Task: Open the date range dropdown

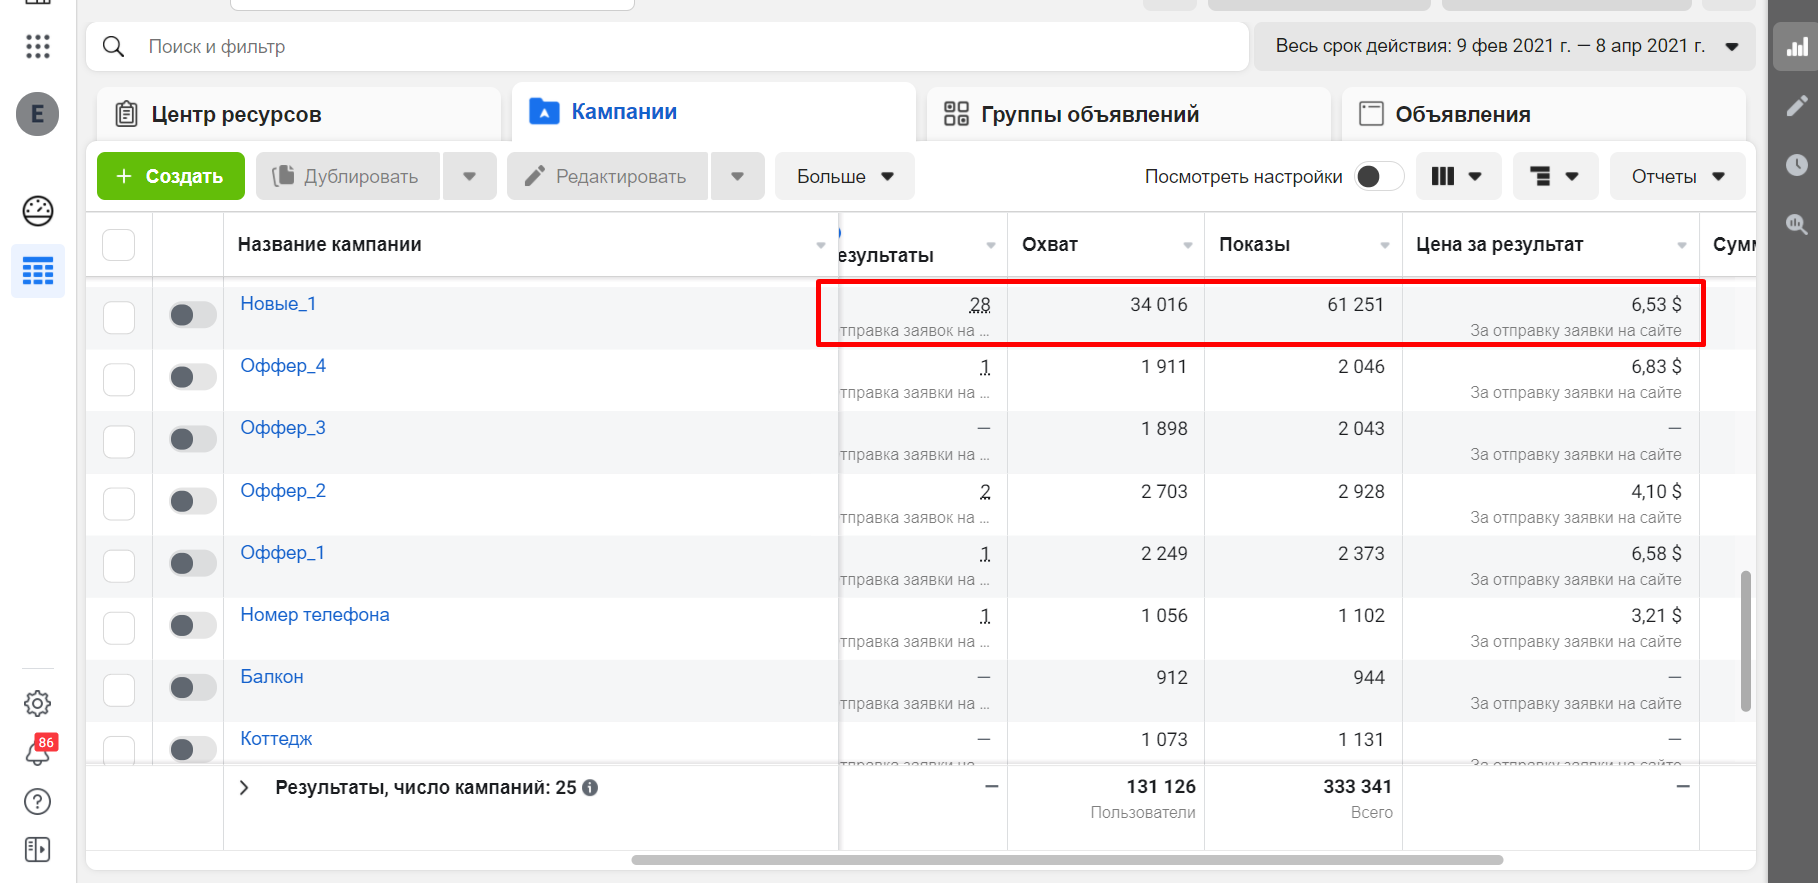Action: [x=1504, y=47]
